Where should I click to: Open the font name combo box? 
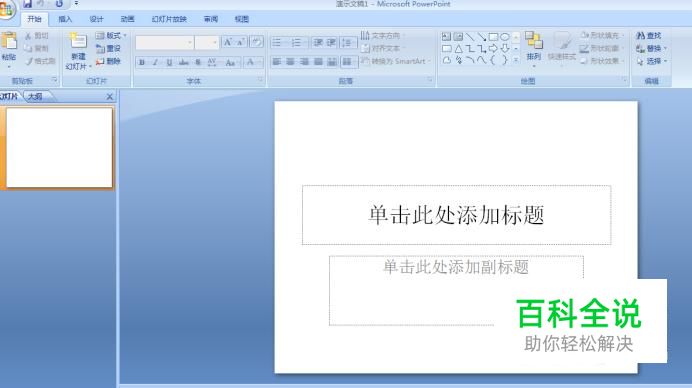tap(165, 42)
